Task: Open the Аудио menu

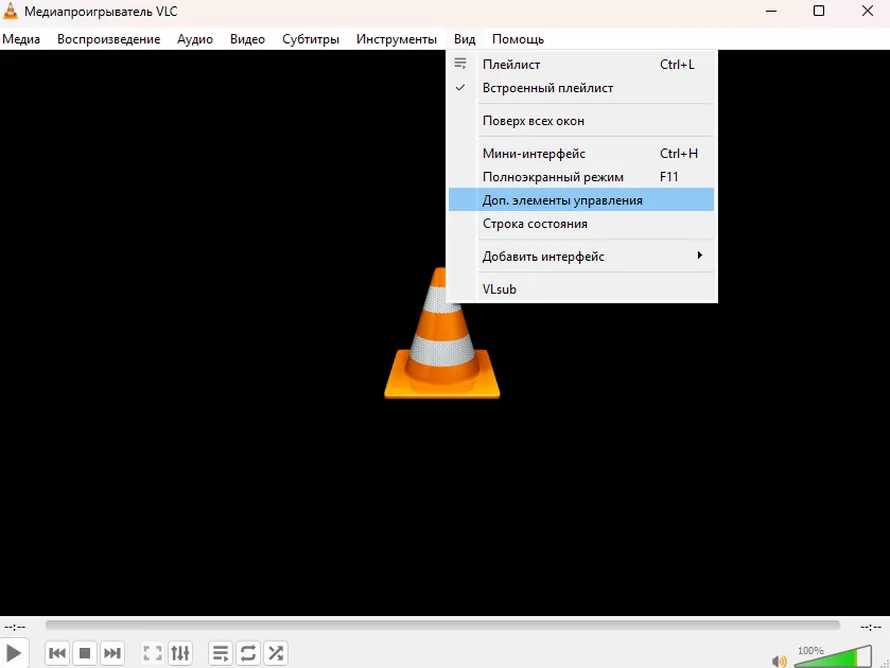Action: tap(195, 39)
